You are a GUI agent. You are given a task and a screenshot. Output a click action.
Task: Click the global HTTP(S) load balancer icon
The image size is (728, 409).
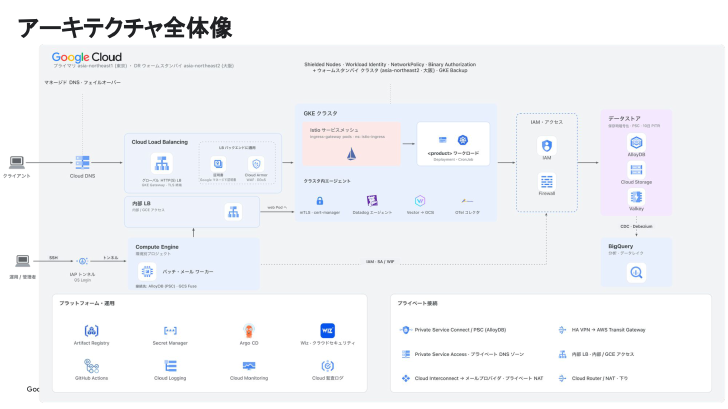click(x=162, y=164)
